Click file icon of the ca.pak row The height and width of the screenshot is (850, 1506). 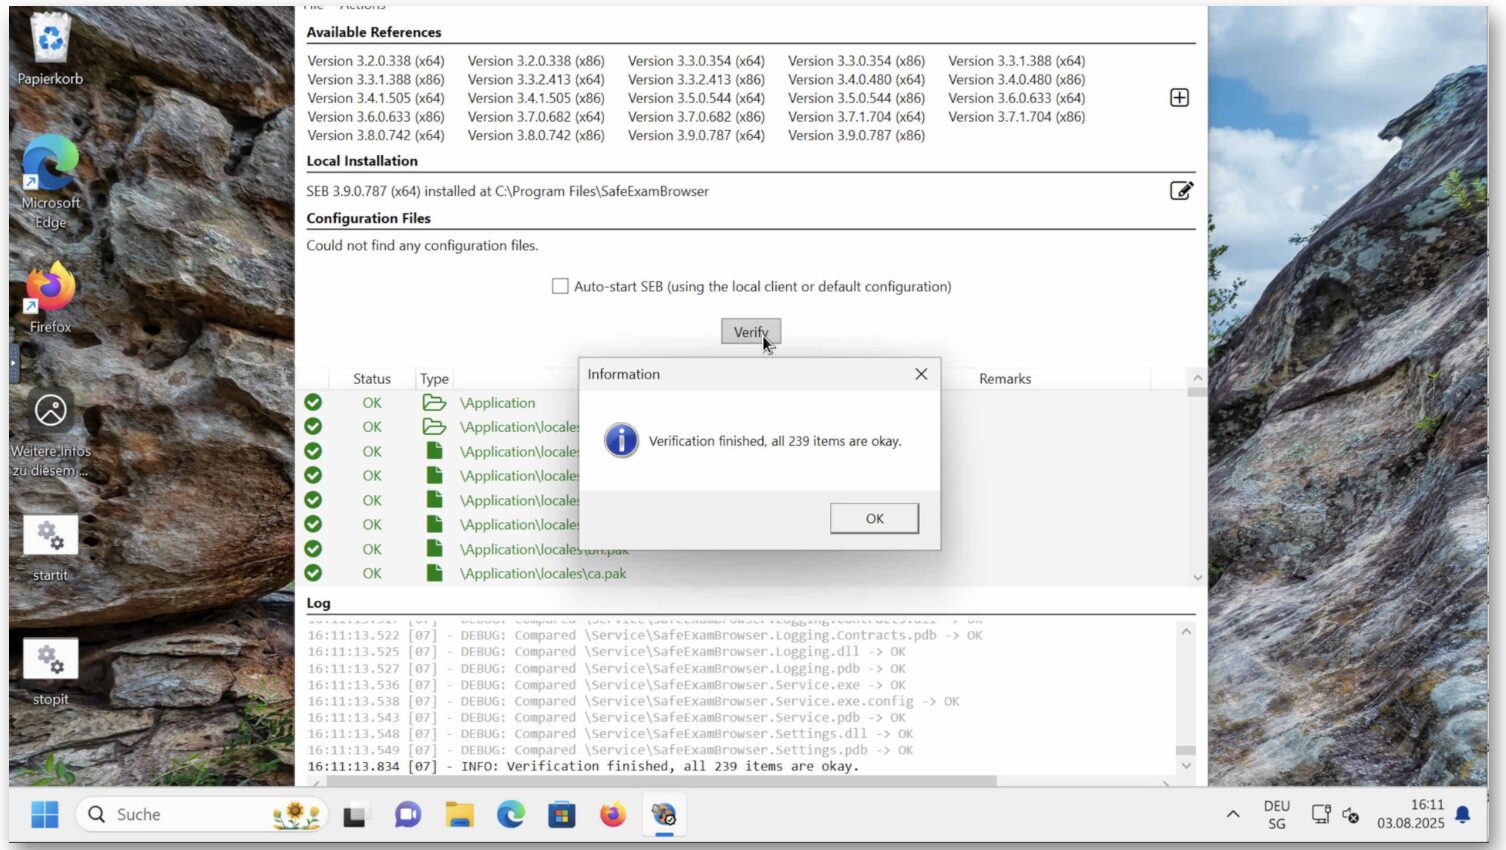(x=434, y=573)
